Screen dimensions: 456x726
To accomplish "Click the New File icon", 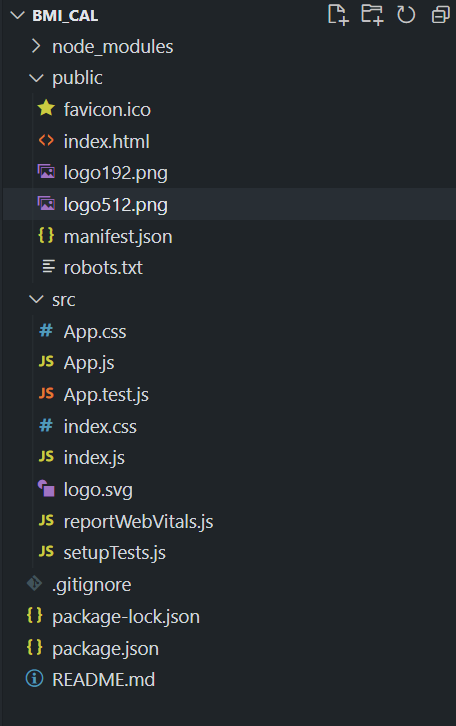I will [x=337, y=15].
